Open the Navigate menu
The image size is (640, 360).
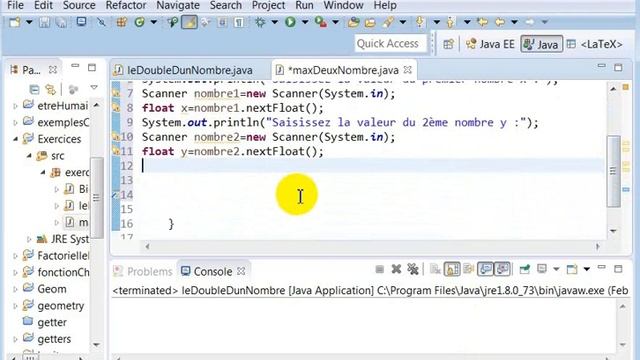[x=178, y=5]
